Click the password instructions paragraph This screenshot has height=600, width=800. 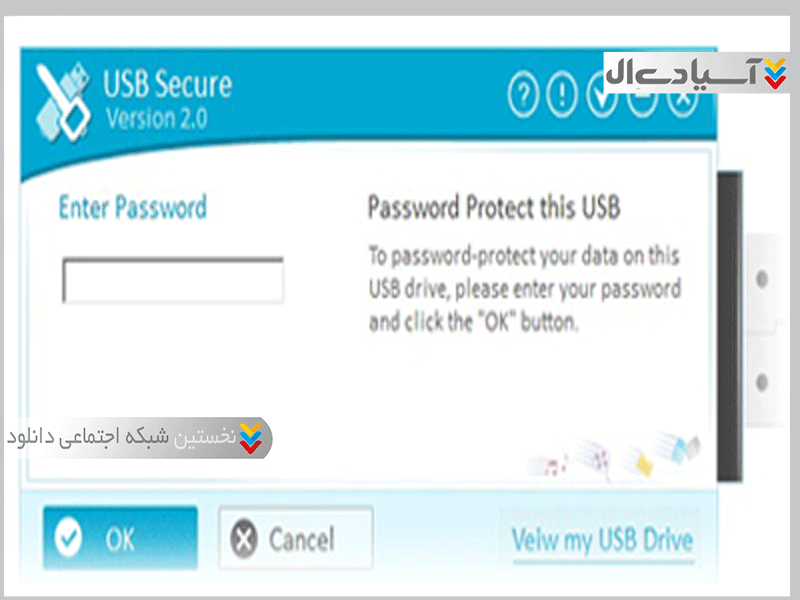pos(524,289)
